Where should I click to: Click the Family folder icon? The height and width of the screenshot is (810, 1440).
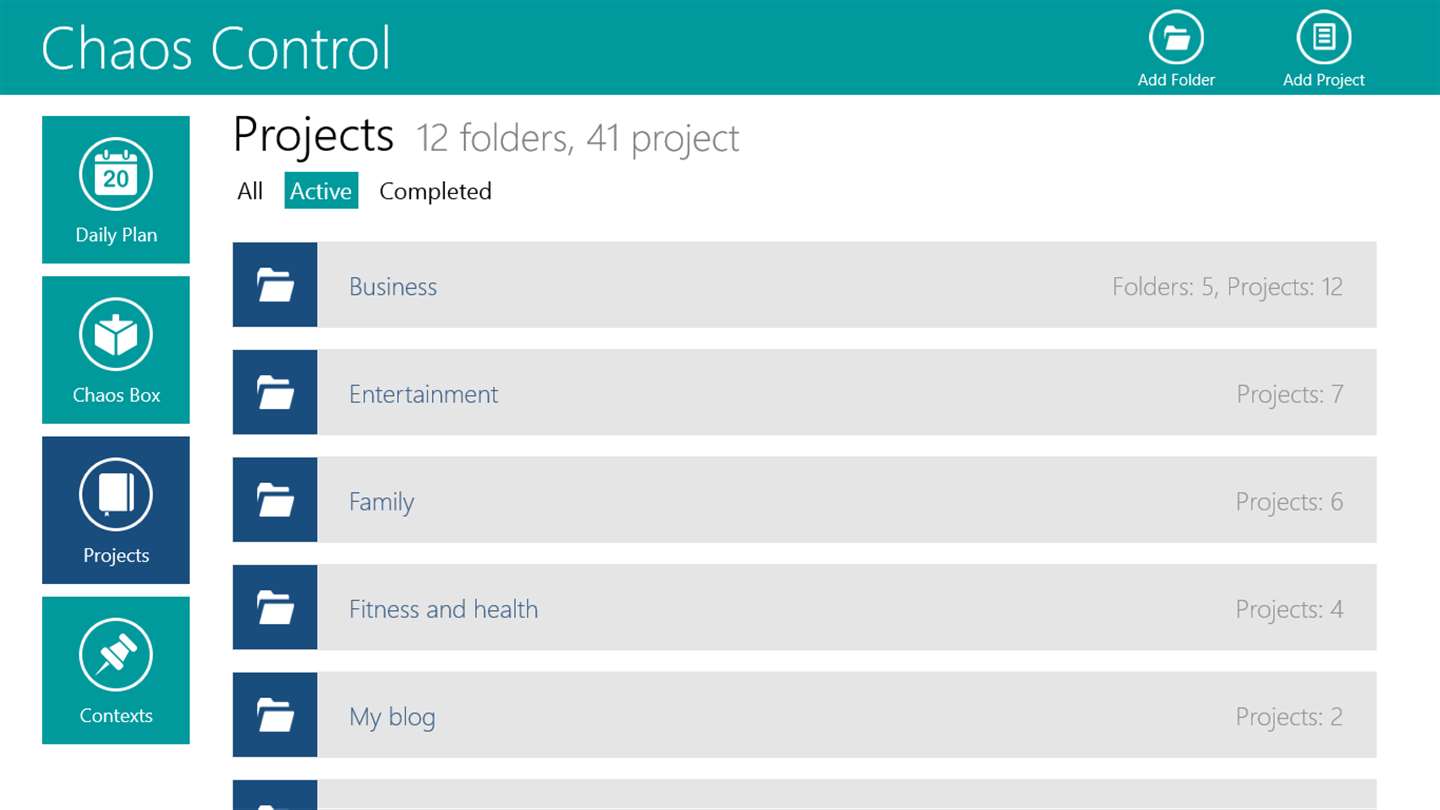275,500
